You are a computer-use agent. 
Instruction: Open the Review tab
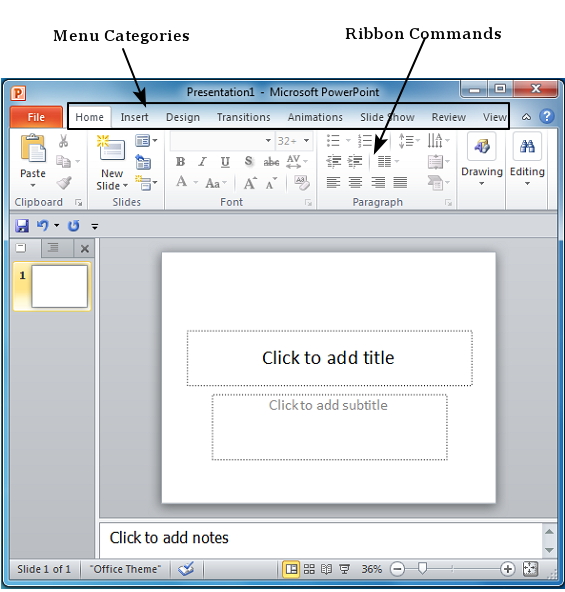pos(449,117)
